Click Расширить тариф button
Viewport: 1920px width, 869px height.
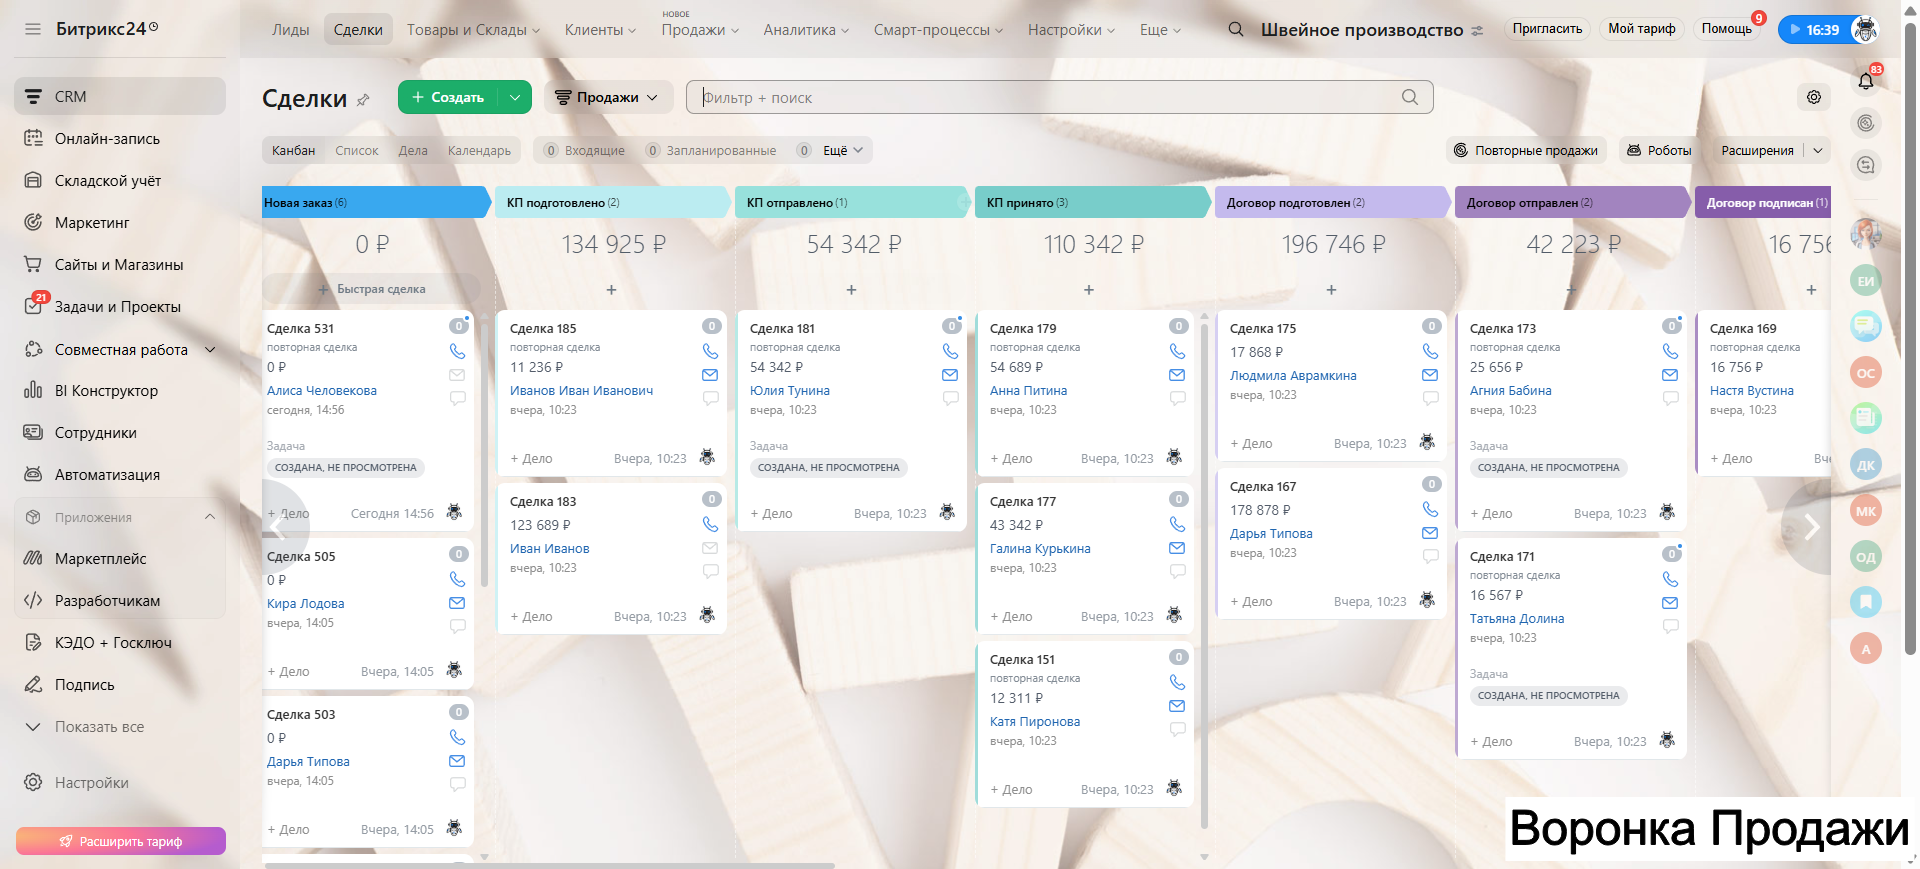click(121, 841)
